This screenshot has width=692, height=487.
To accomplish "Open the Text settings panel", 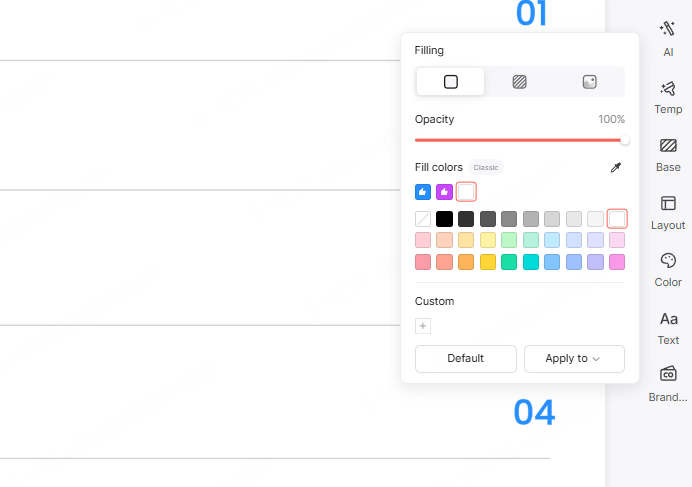I will [x=668, y=325].
